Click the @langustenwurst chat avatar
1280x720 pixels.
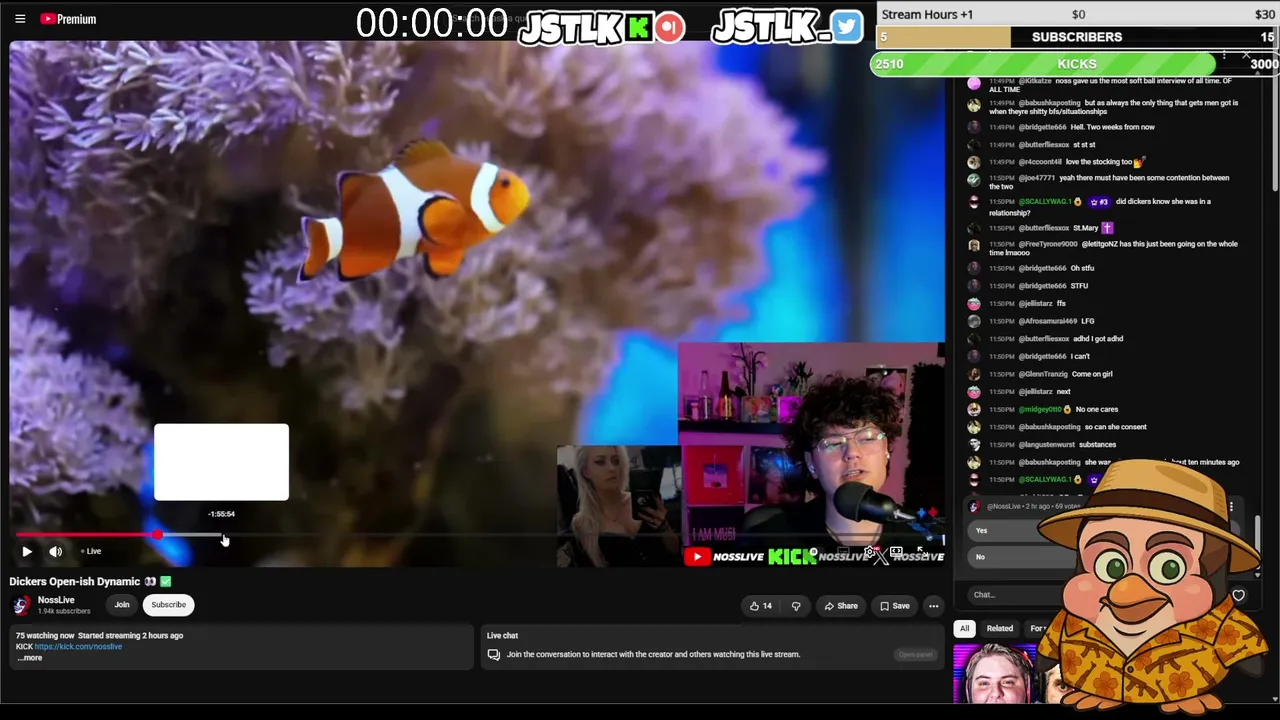[974, 444]
